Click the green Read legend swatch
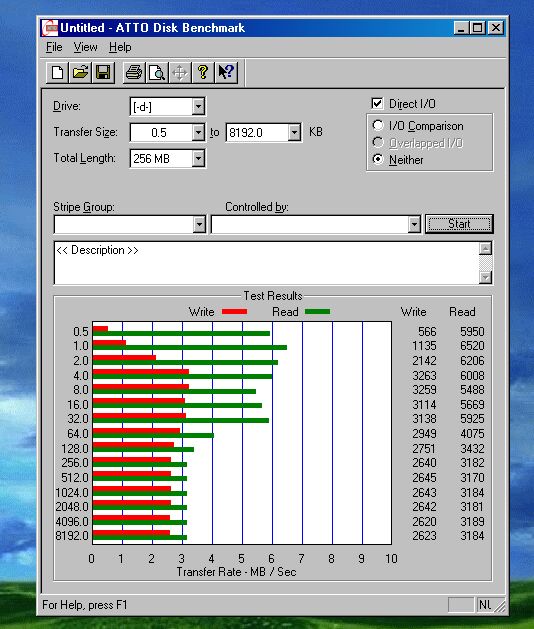 [x=317, y=311]
